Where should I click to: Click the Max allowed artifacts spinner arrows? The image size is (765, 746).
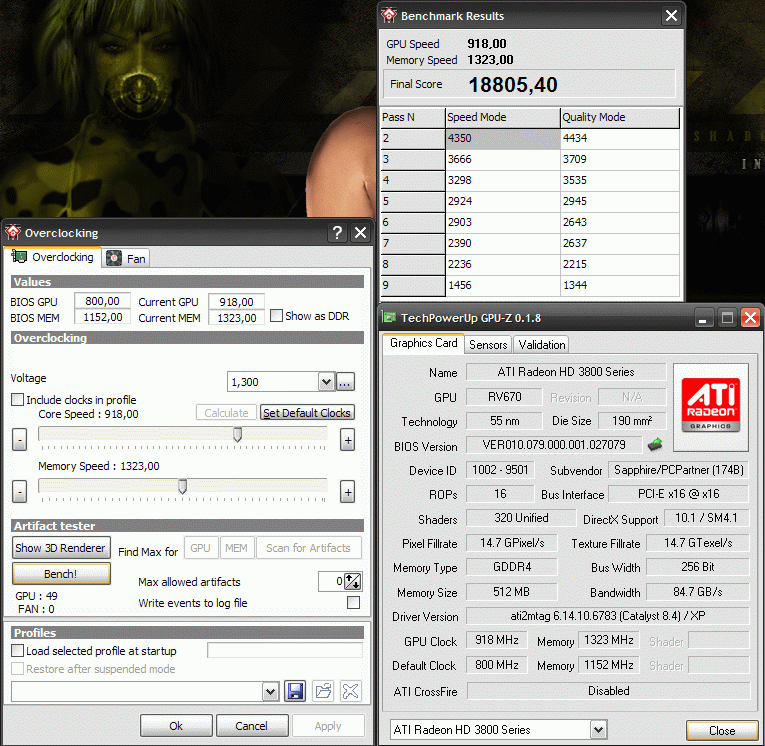tap(353, 581)
